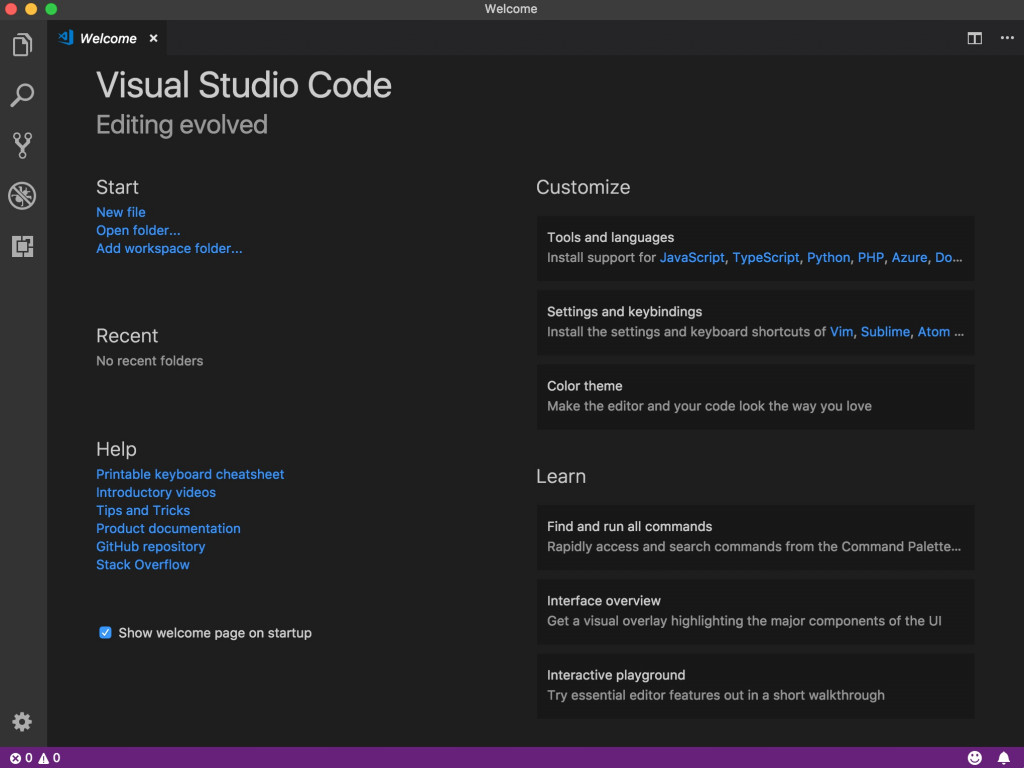
Task: Click the errors and warnings status indicator
Action: [x=35, y=758]
